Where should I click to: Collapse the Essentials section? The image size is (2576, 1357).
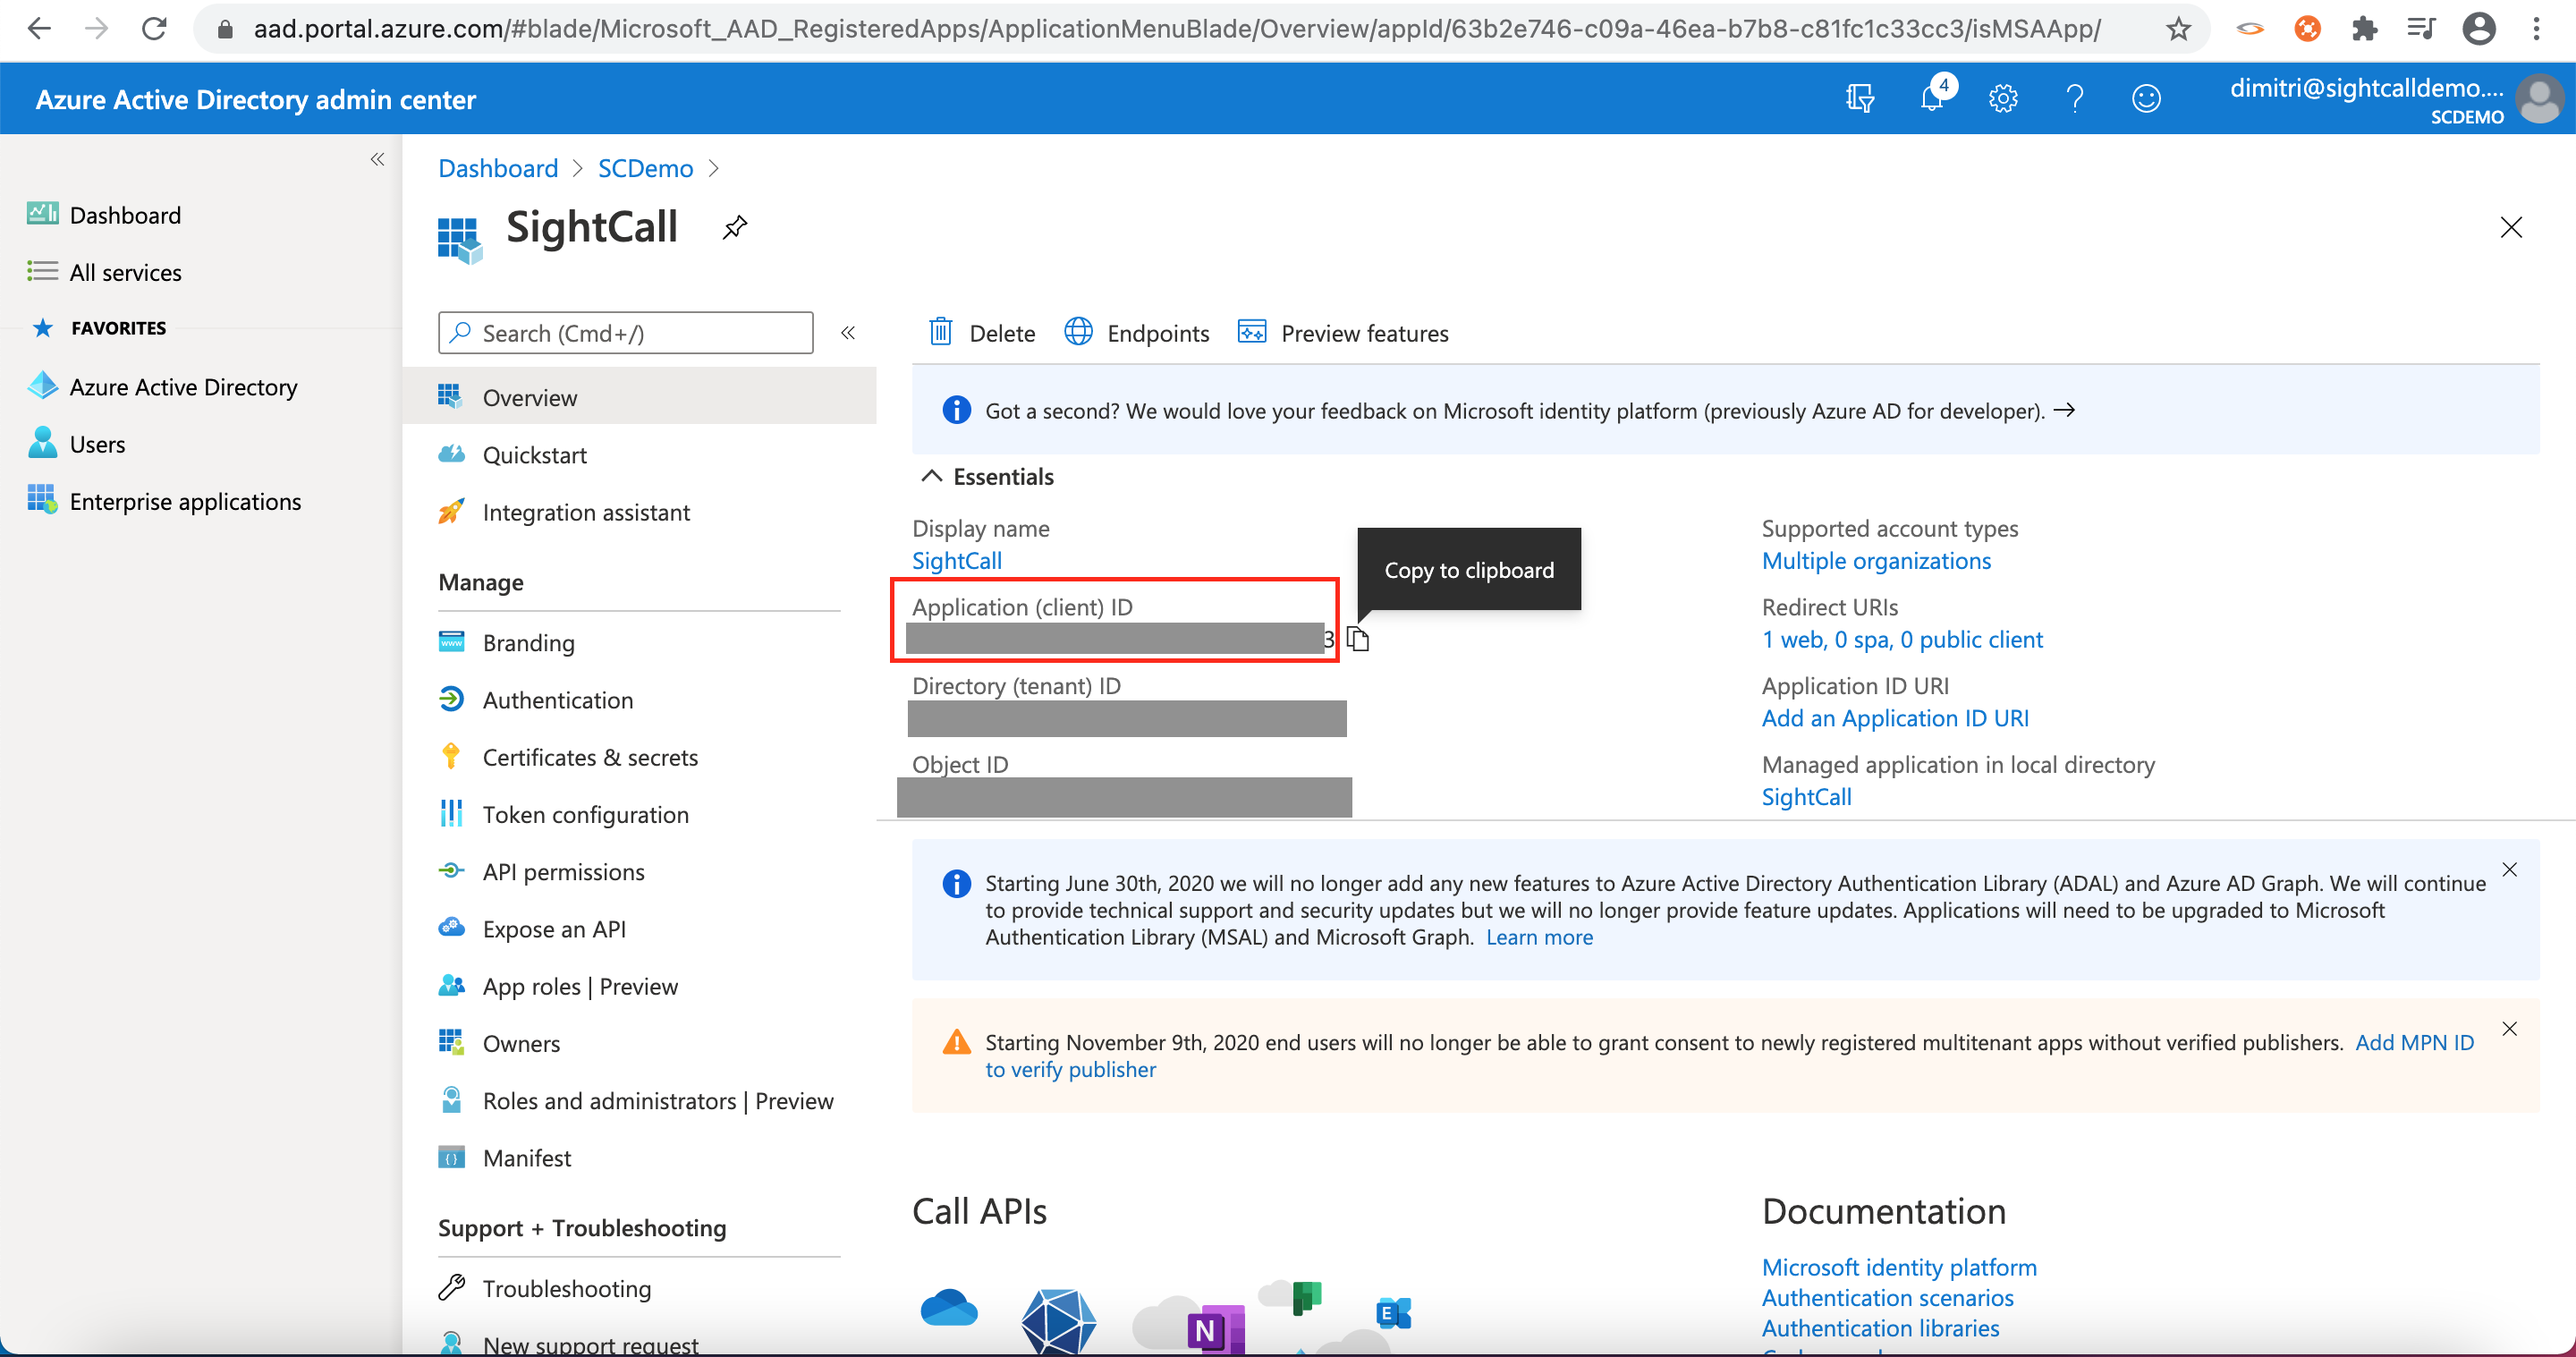(x=986, y=476)
